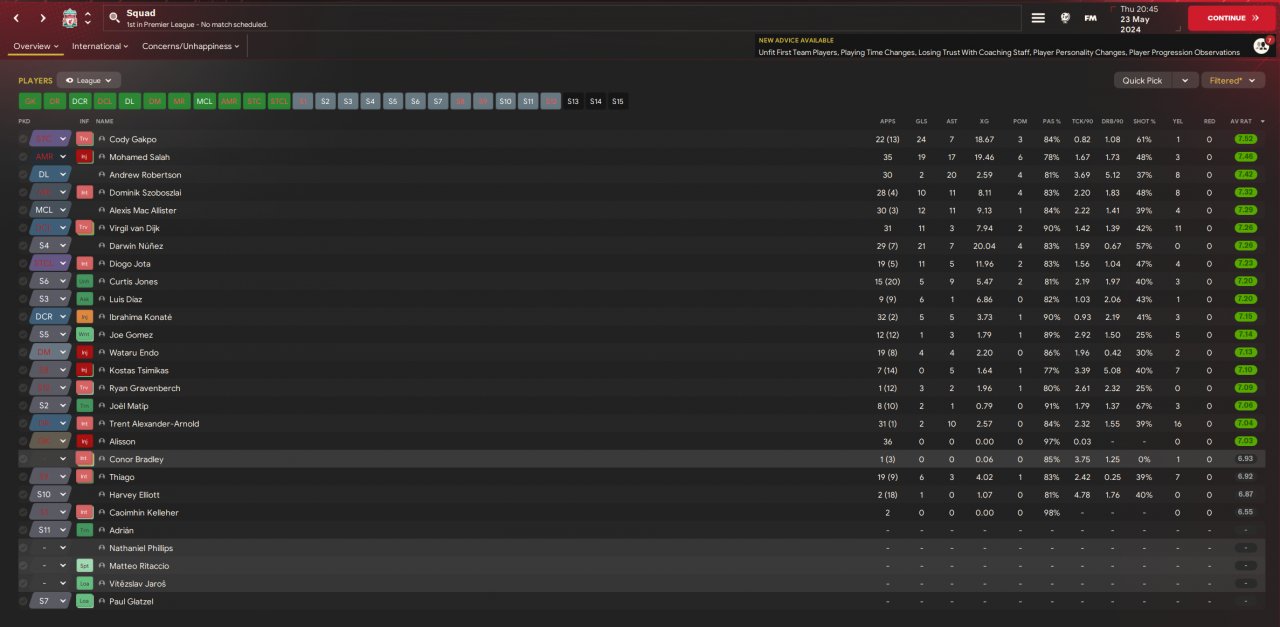
Task: Sort by the AV RAT column header
Action: click(1241, 121)
